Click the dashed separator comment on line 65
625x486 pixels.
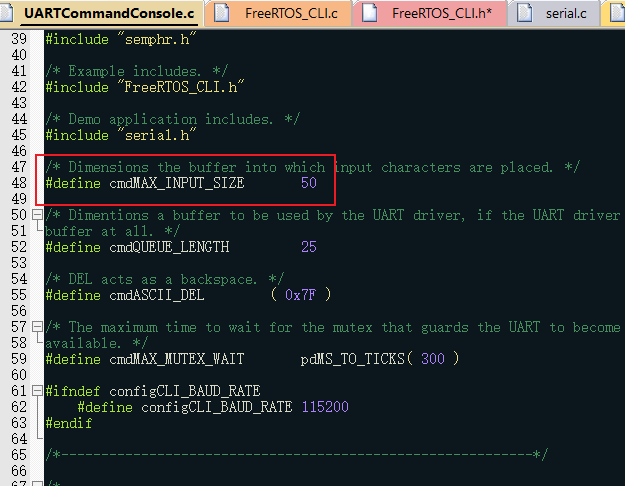click(x=297, y=455)
